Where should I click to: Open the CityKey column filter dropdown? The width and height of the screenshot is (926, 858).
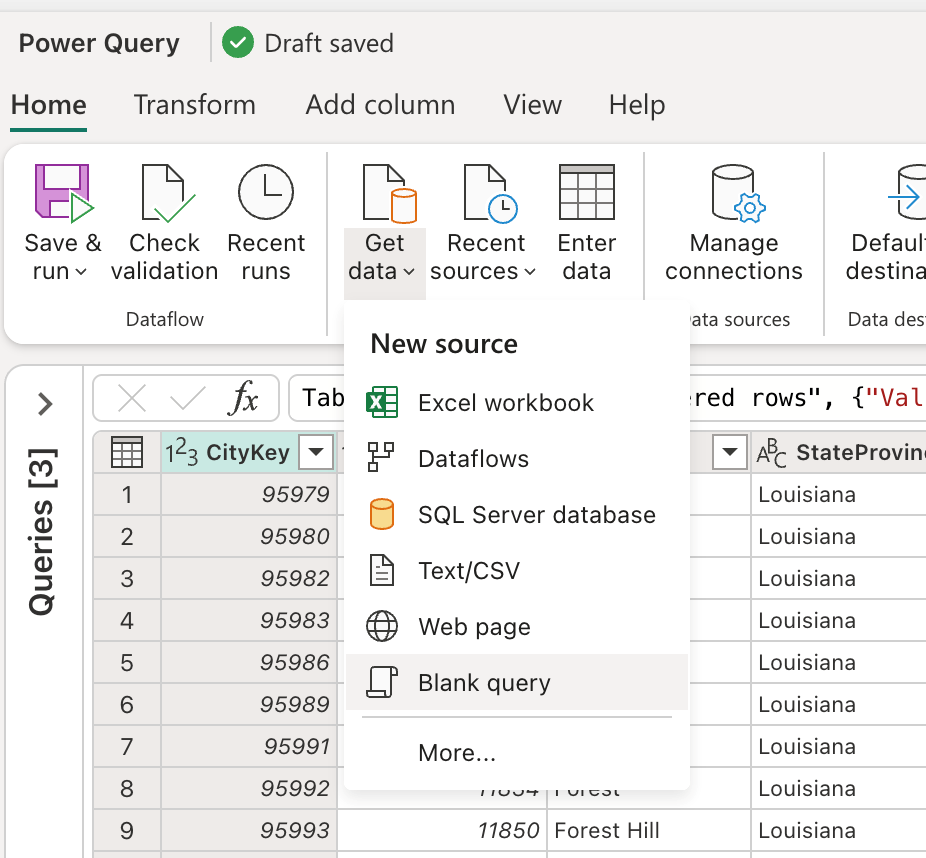[316, 452]
